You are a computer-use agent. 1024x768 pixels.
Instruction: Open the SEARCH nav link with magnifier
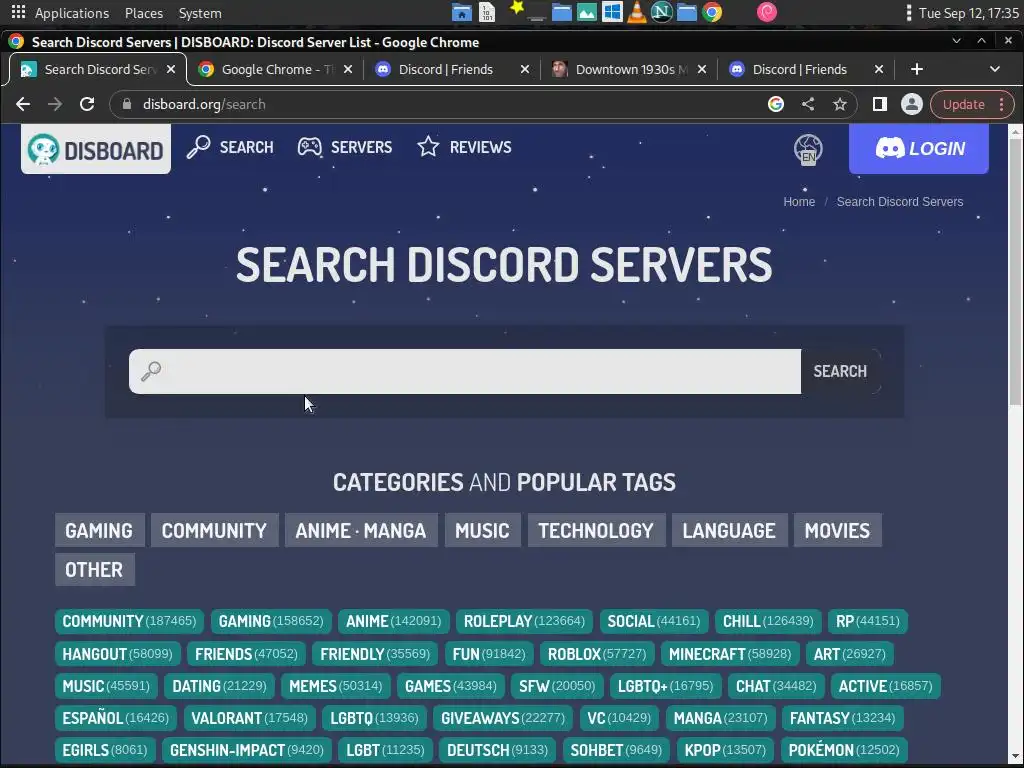pos(230,147)
